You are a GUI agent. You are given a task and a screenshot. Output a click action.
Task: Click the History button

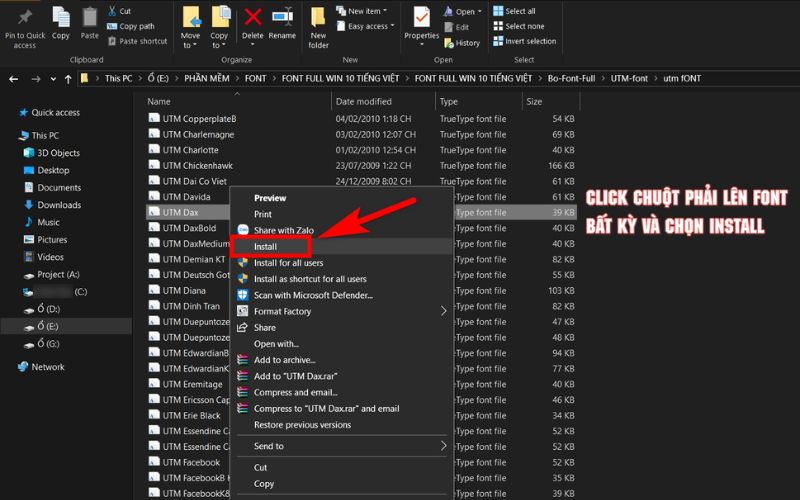[x=462, y=43]
